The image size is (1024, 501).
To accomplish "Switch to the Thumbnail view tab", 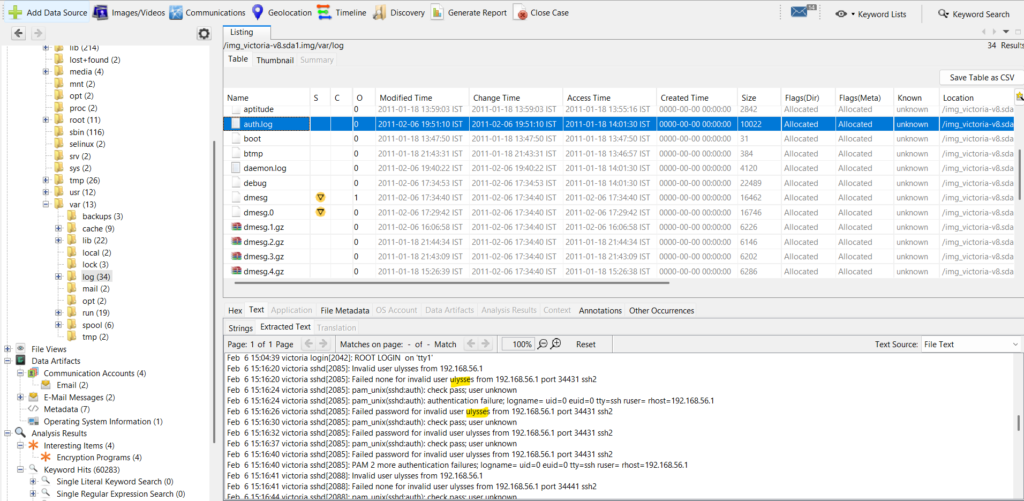I will click(x=275, y=59).
